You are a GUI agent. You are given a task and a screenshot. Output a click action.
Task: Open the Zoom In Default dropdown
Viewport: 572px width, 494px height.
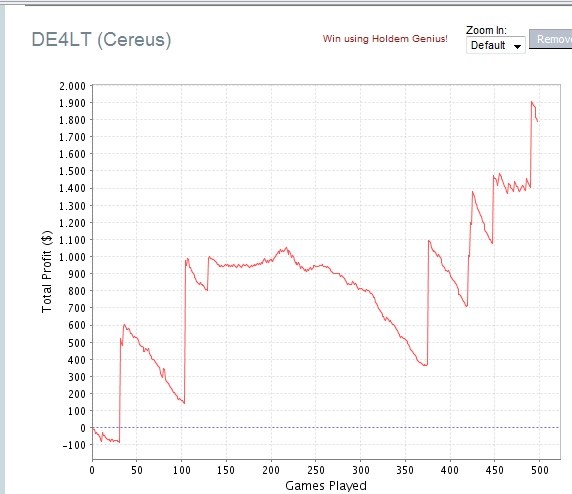click(x=496, y=45)
